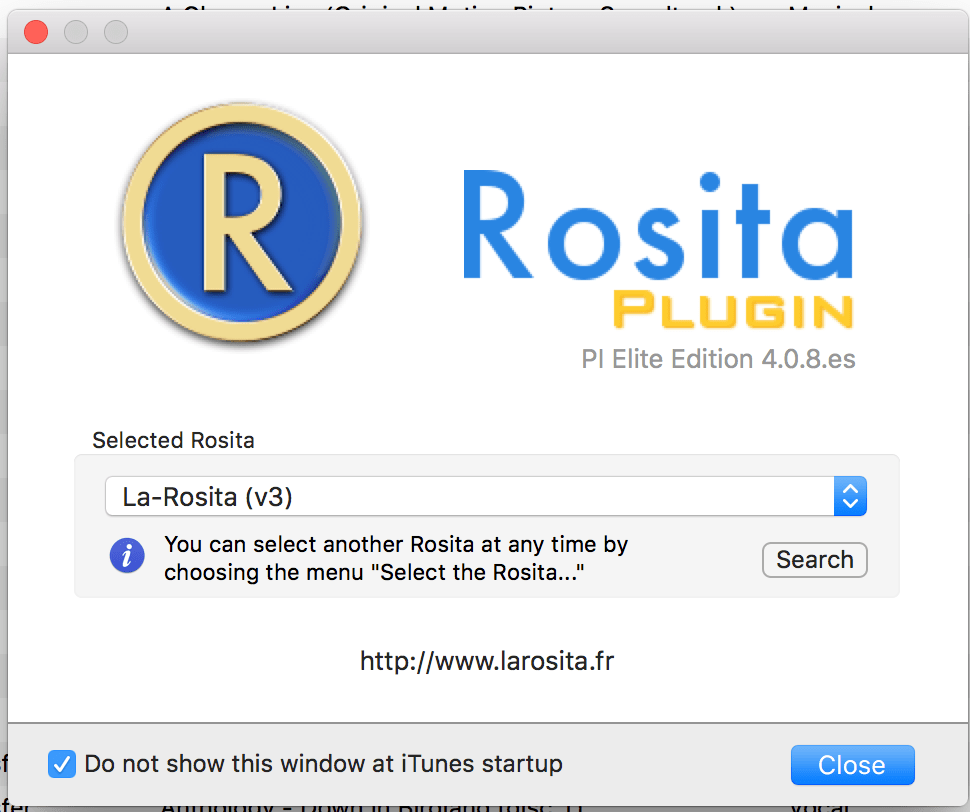Click the large blue Rosita wordmark
Screen dimensions: 970x812
(658, 225)
